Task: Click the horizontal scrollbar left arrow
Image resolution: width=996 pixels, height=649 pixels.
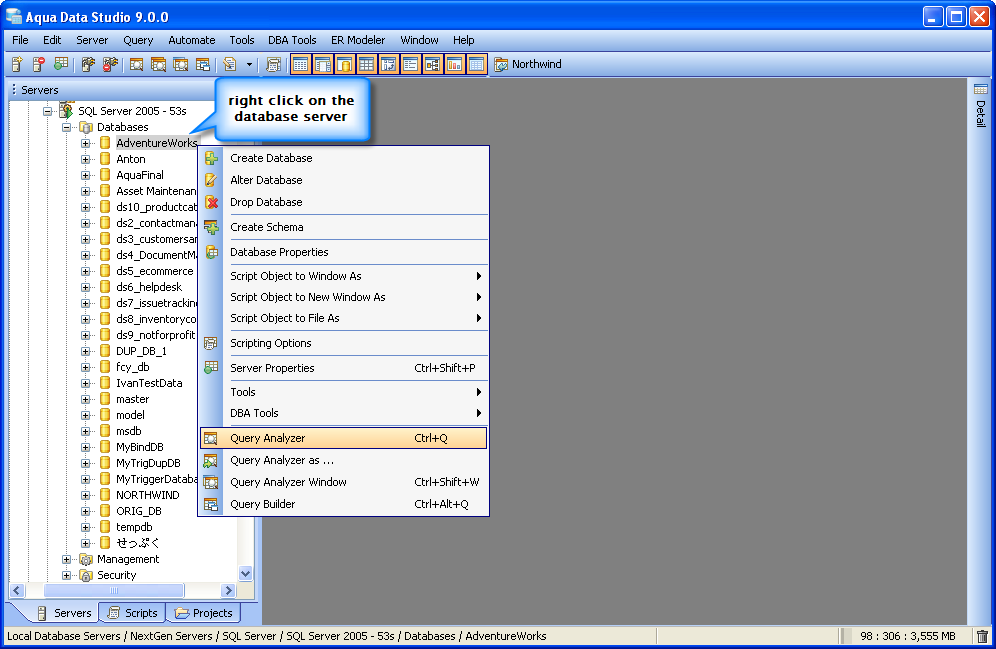Action: click(x=17, y=591)
